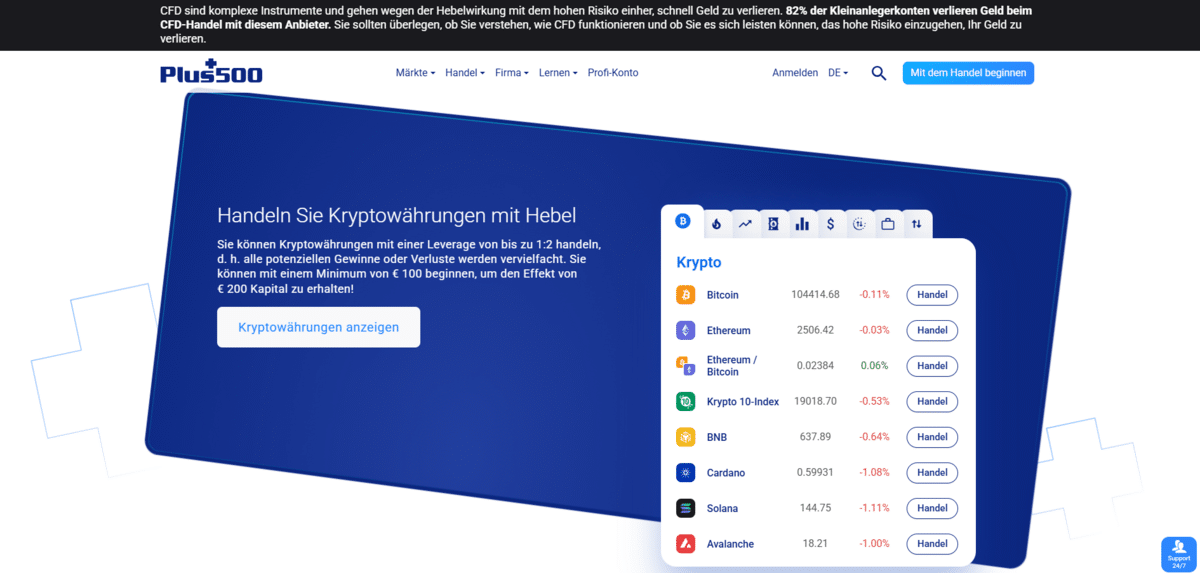This screenshot has width=1200, height=573.
Task: Open the Lernen menu
Action: point(558,73)
